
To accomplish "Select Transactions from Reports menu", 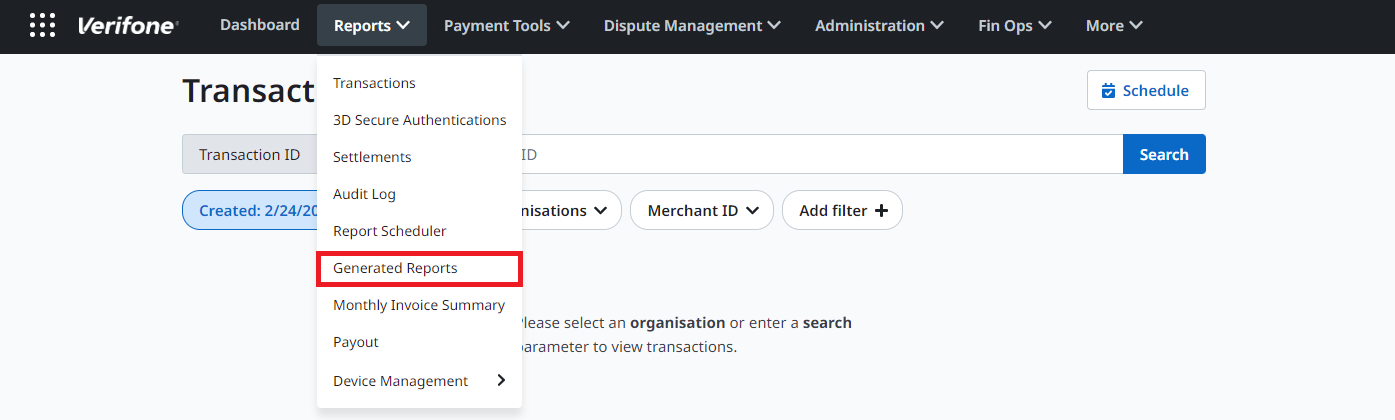I will [x=419, y=83].
